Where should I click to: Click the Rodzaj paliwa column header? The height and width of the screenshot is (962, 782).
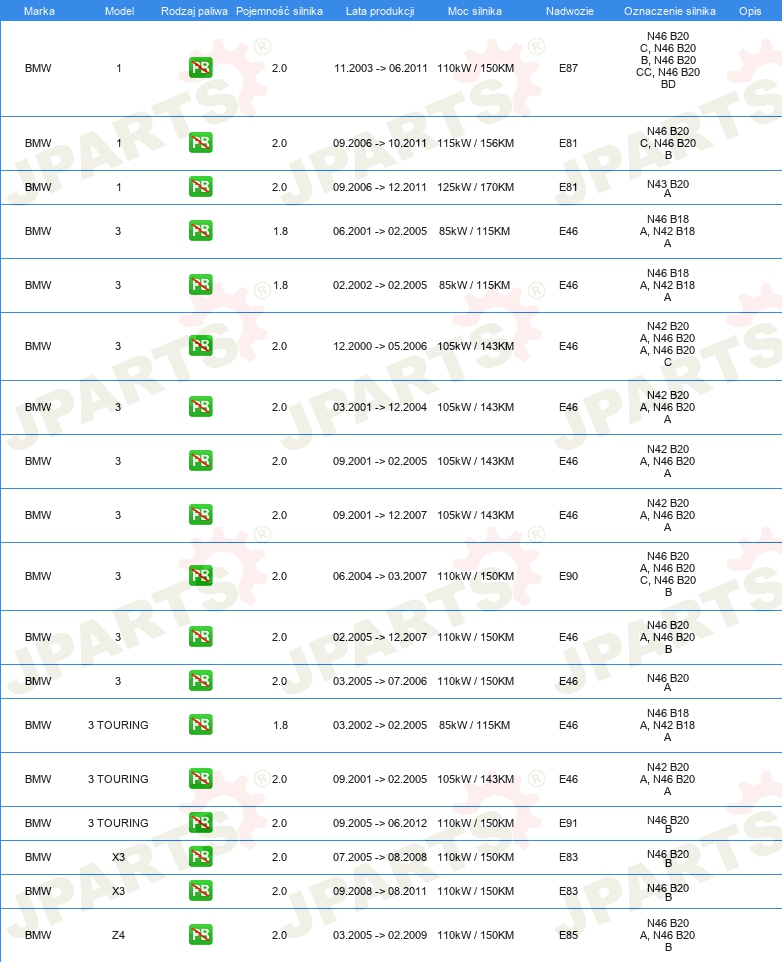194,11
